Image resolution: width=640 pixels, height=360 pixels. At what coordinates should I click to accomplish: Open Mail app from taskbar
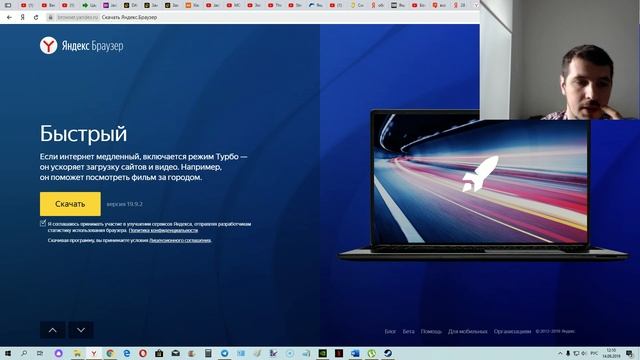click(x=176, y=353)
